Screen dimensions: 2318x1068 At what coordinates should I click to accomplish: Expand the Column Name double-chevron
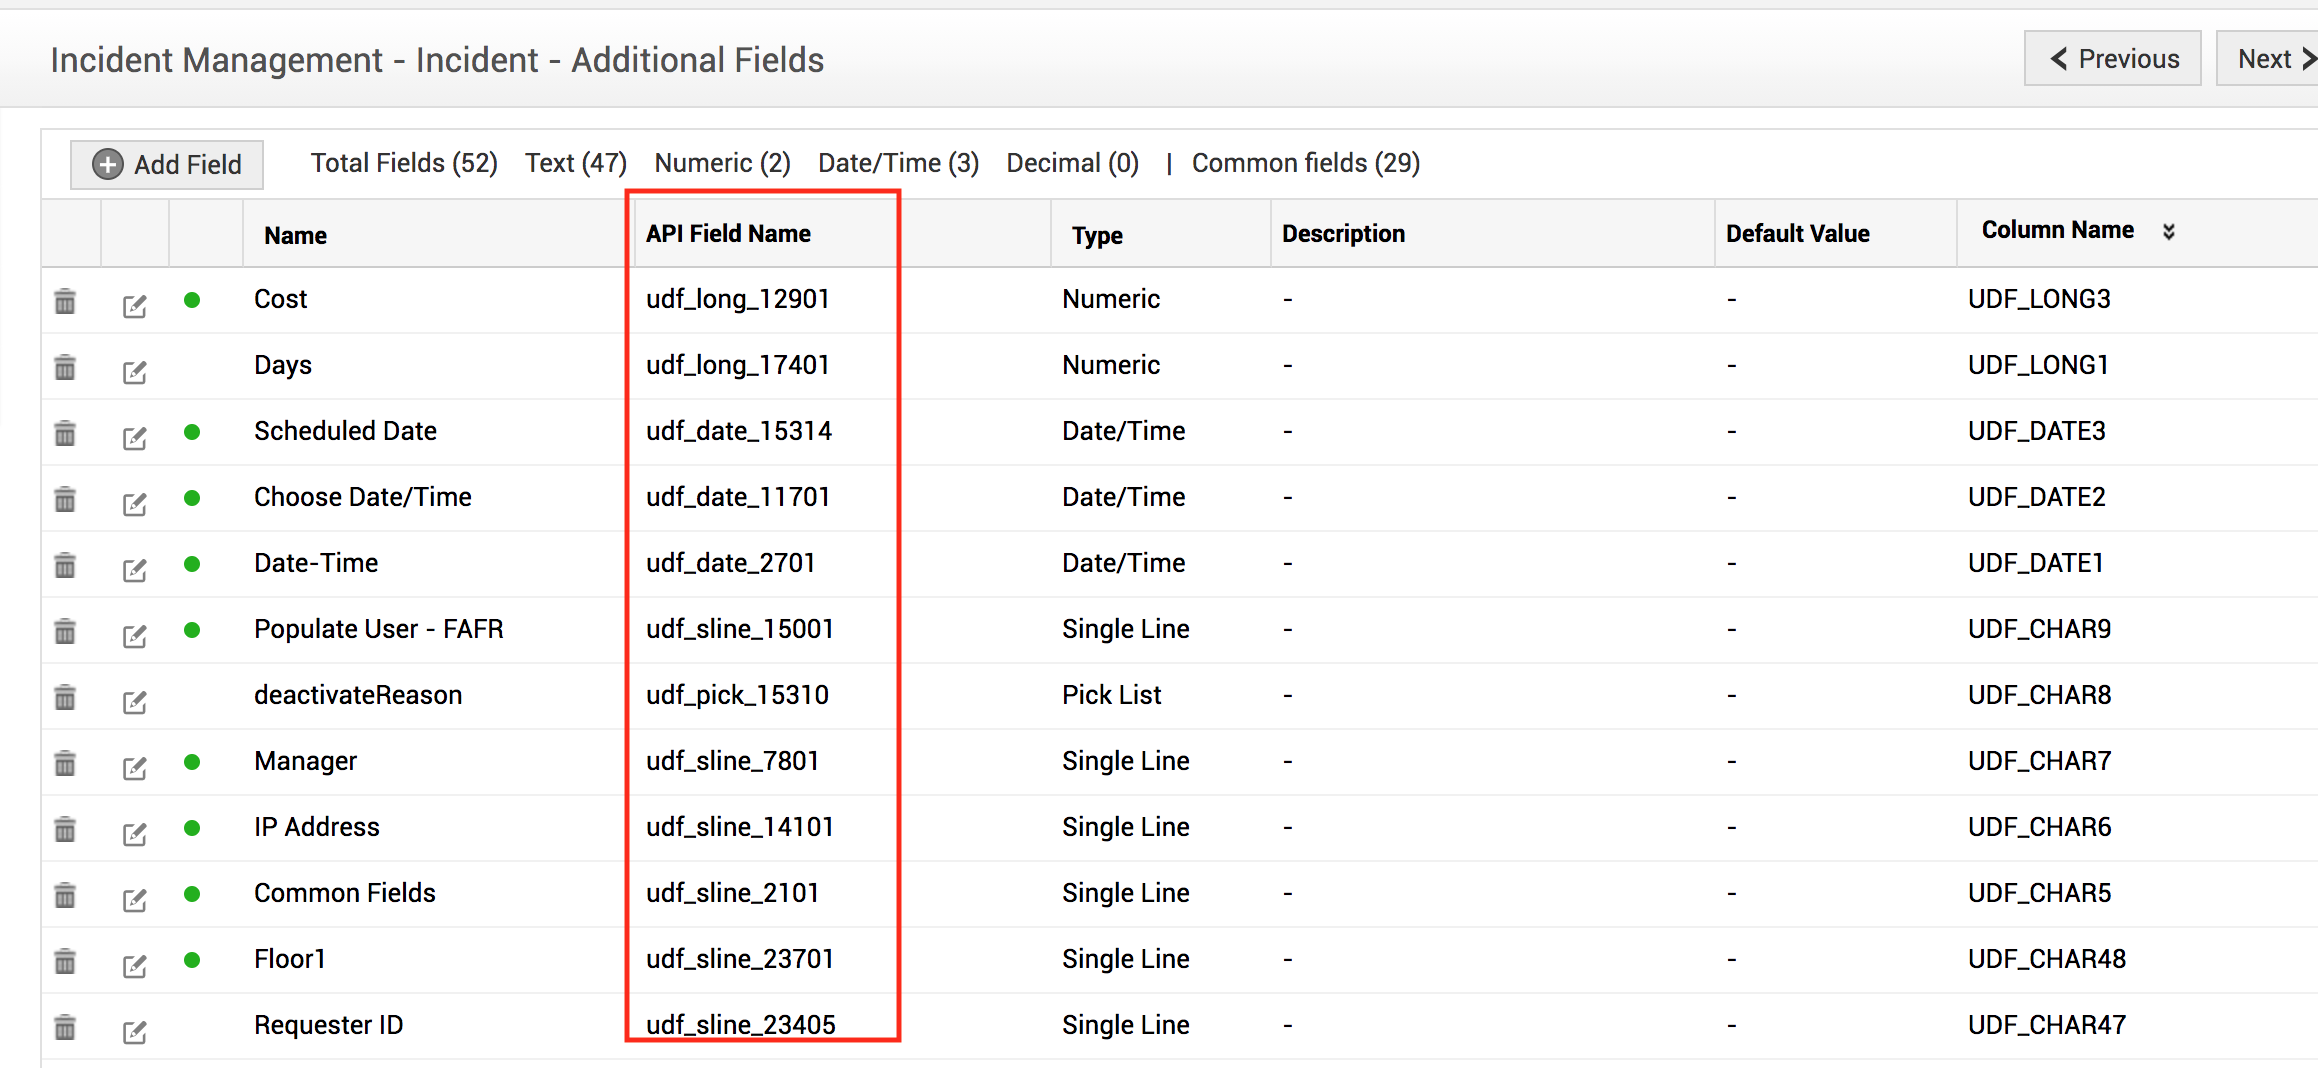pos(2168,231)
